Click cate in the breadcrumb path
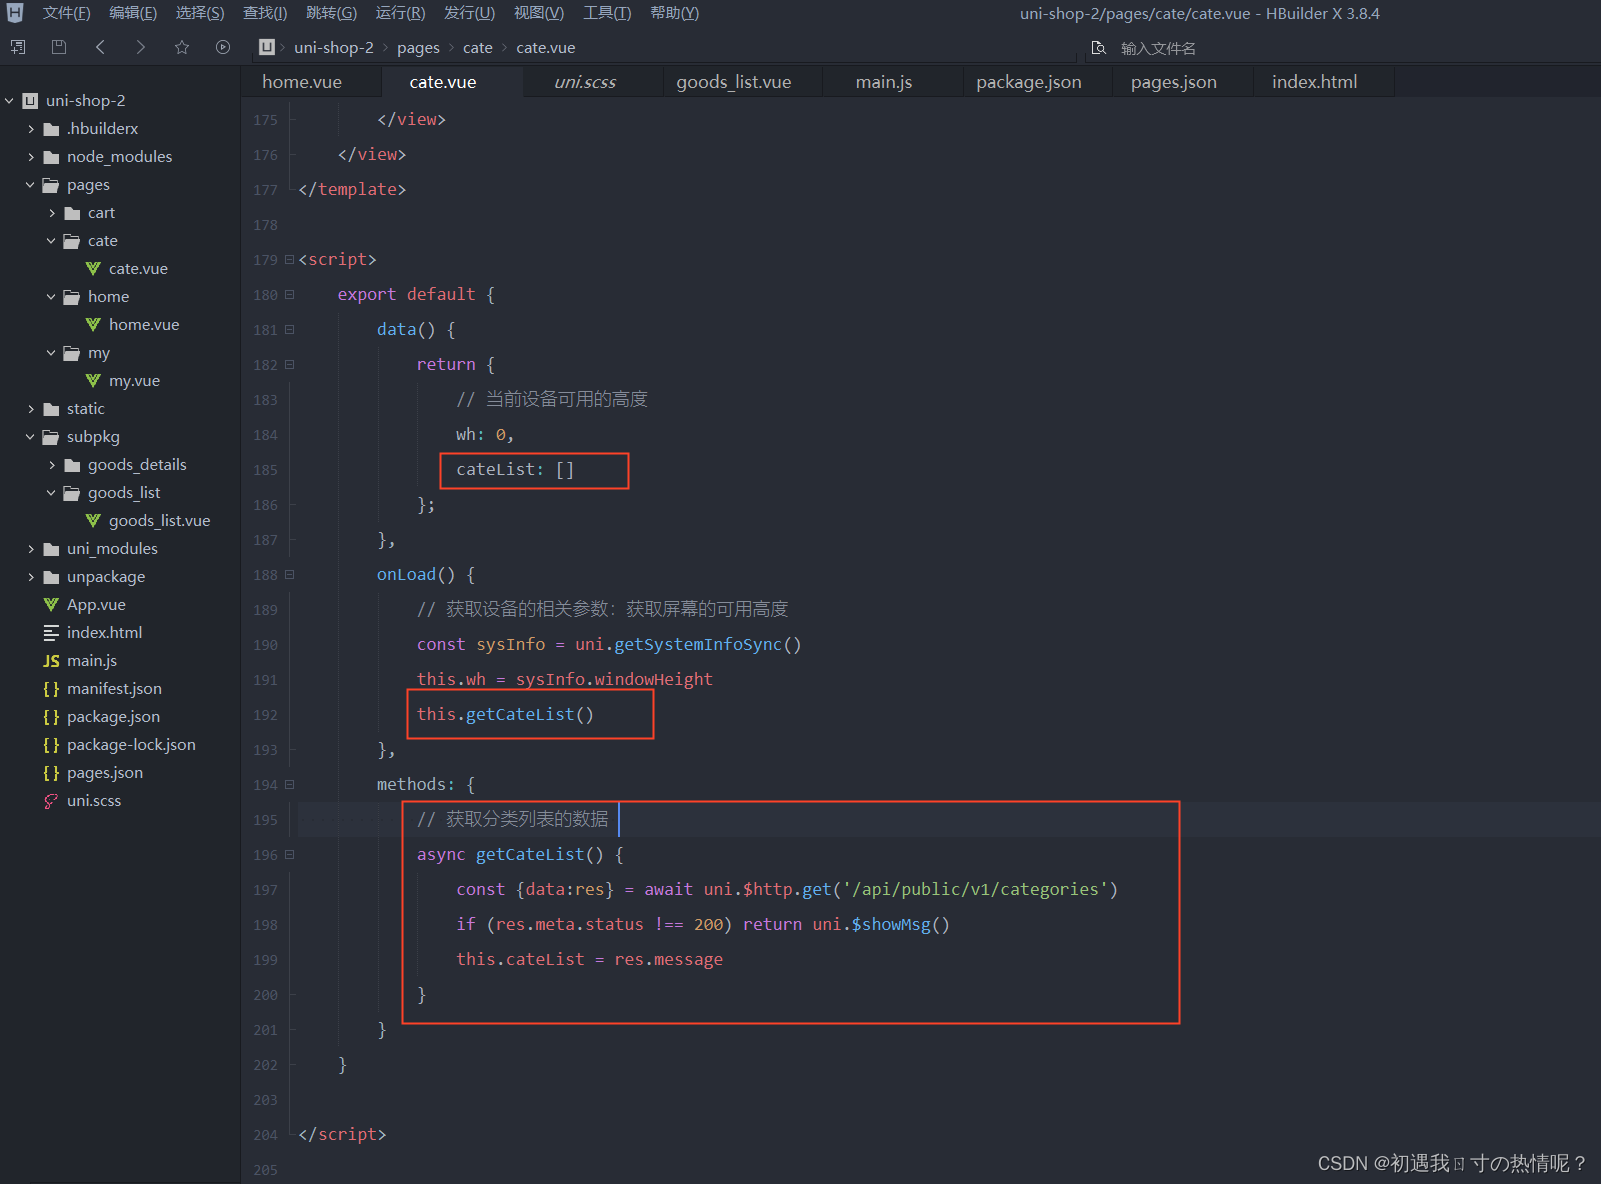The height and width of the screenshot is (1184, 1601). 478,47
